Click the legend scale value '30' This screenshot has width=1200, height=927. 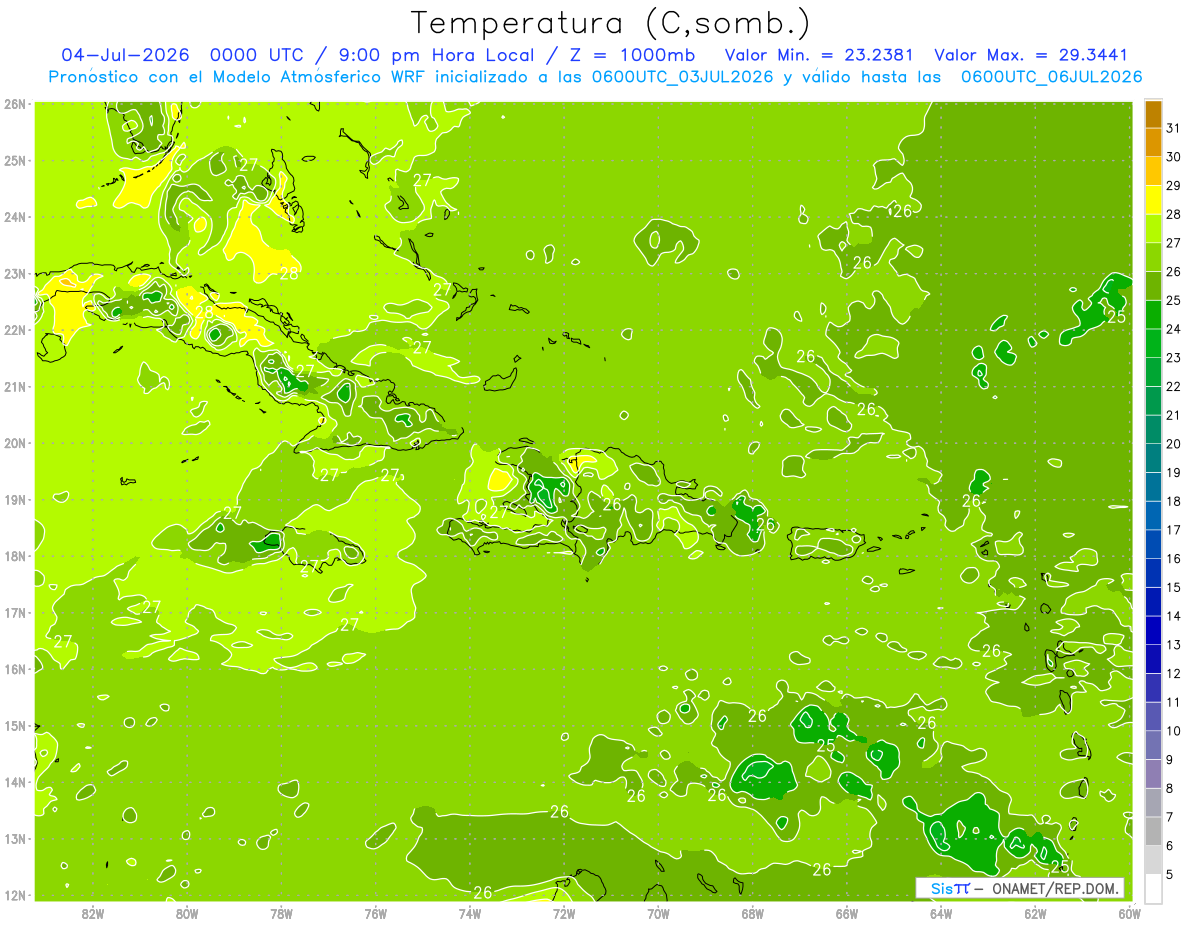tap(1174, 157)
